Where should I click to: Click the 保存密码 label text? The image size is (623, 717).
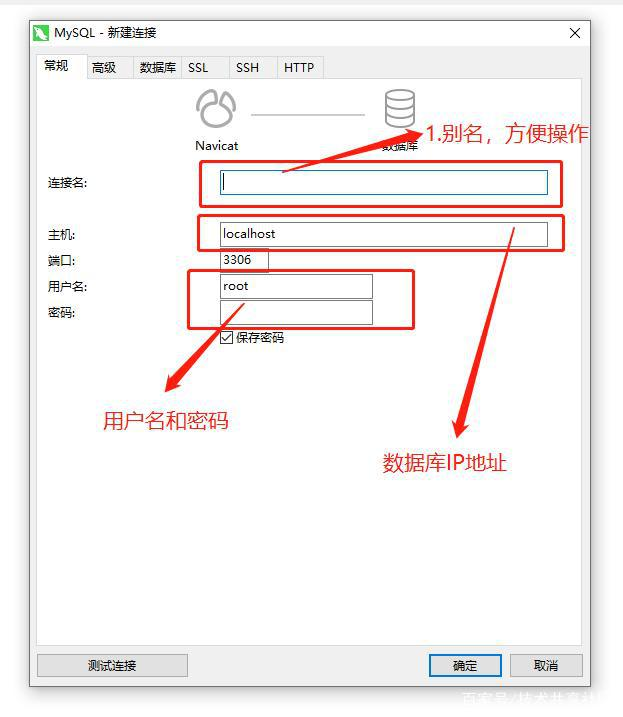click(x=260, y=337)
